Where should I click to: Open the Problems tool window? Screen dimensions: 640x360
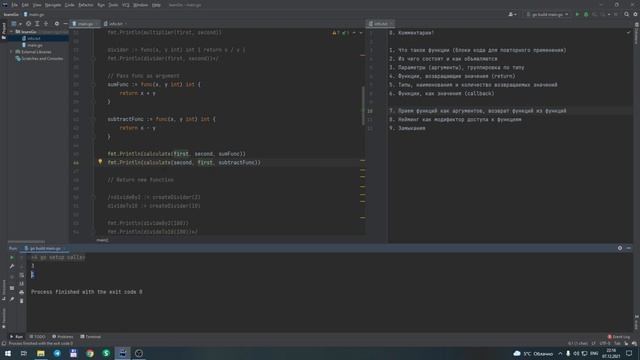(x=63, y=337)
